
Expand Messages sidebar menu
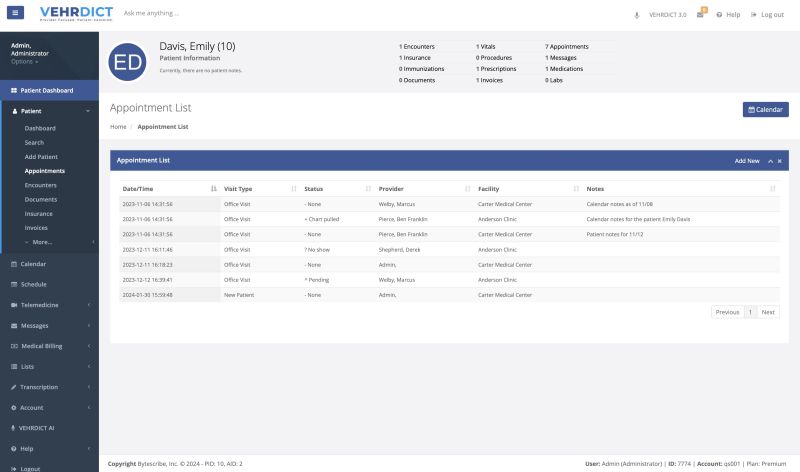tap(49, 326)
